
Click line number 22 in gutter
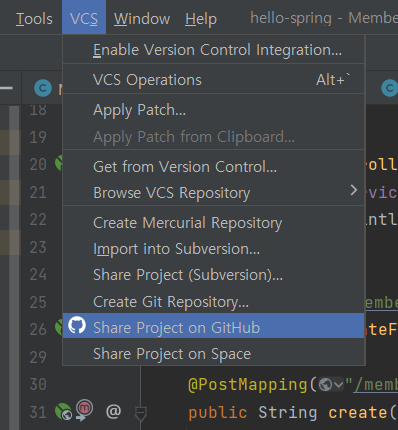pos(38,220)
